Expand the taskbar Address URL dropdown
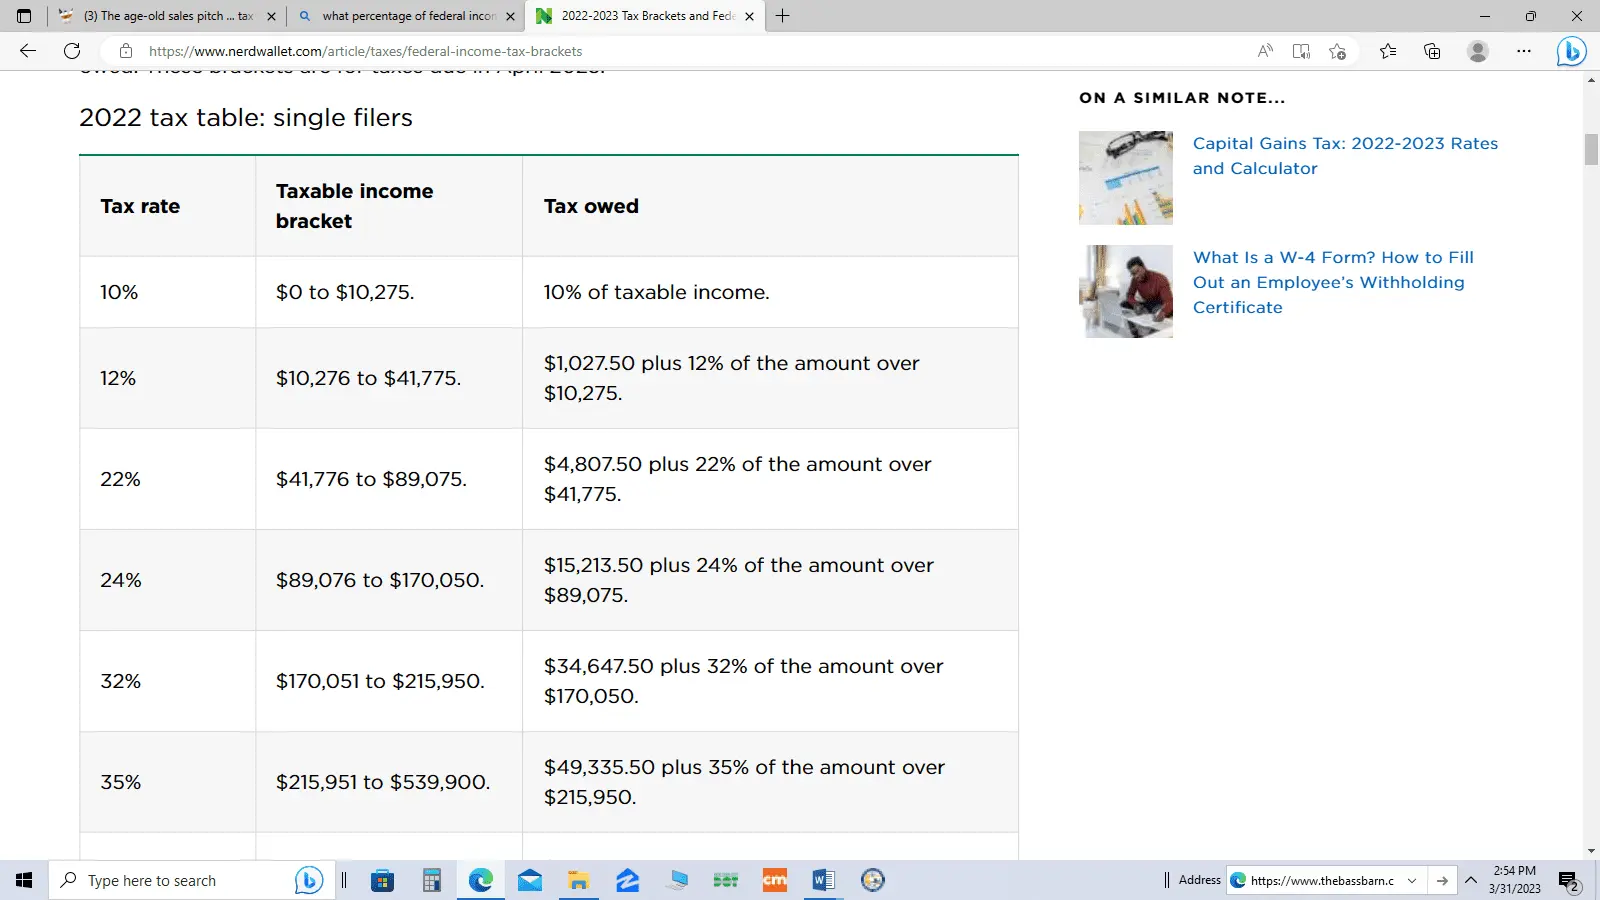 point(1412,881)
